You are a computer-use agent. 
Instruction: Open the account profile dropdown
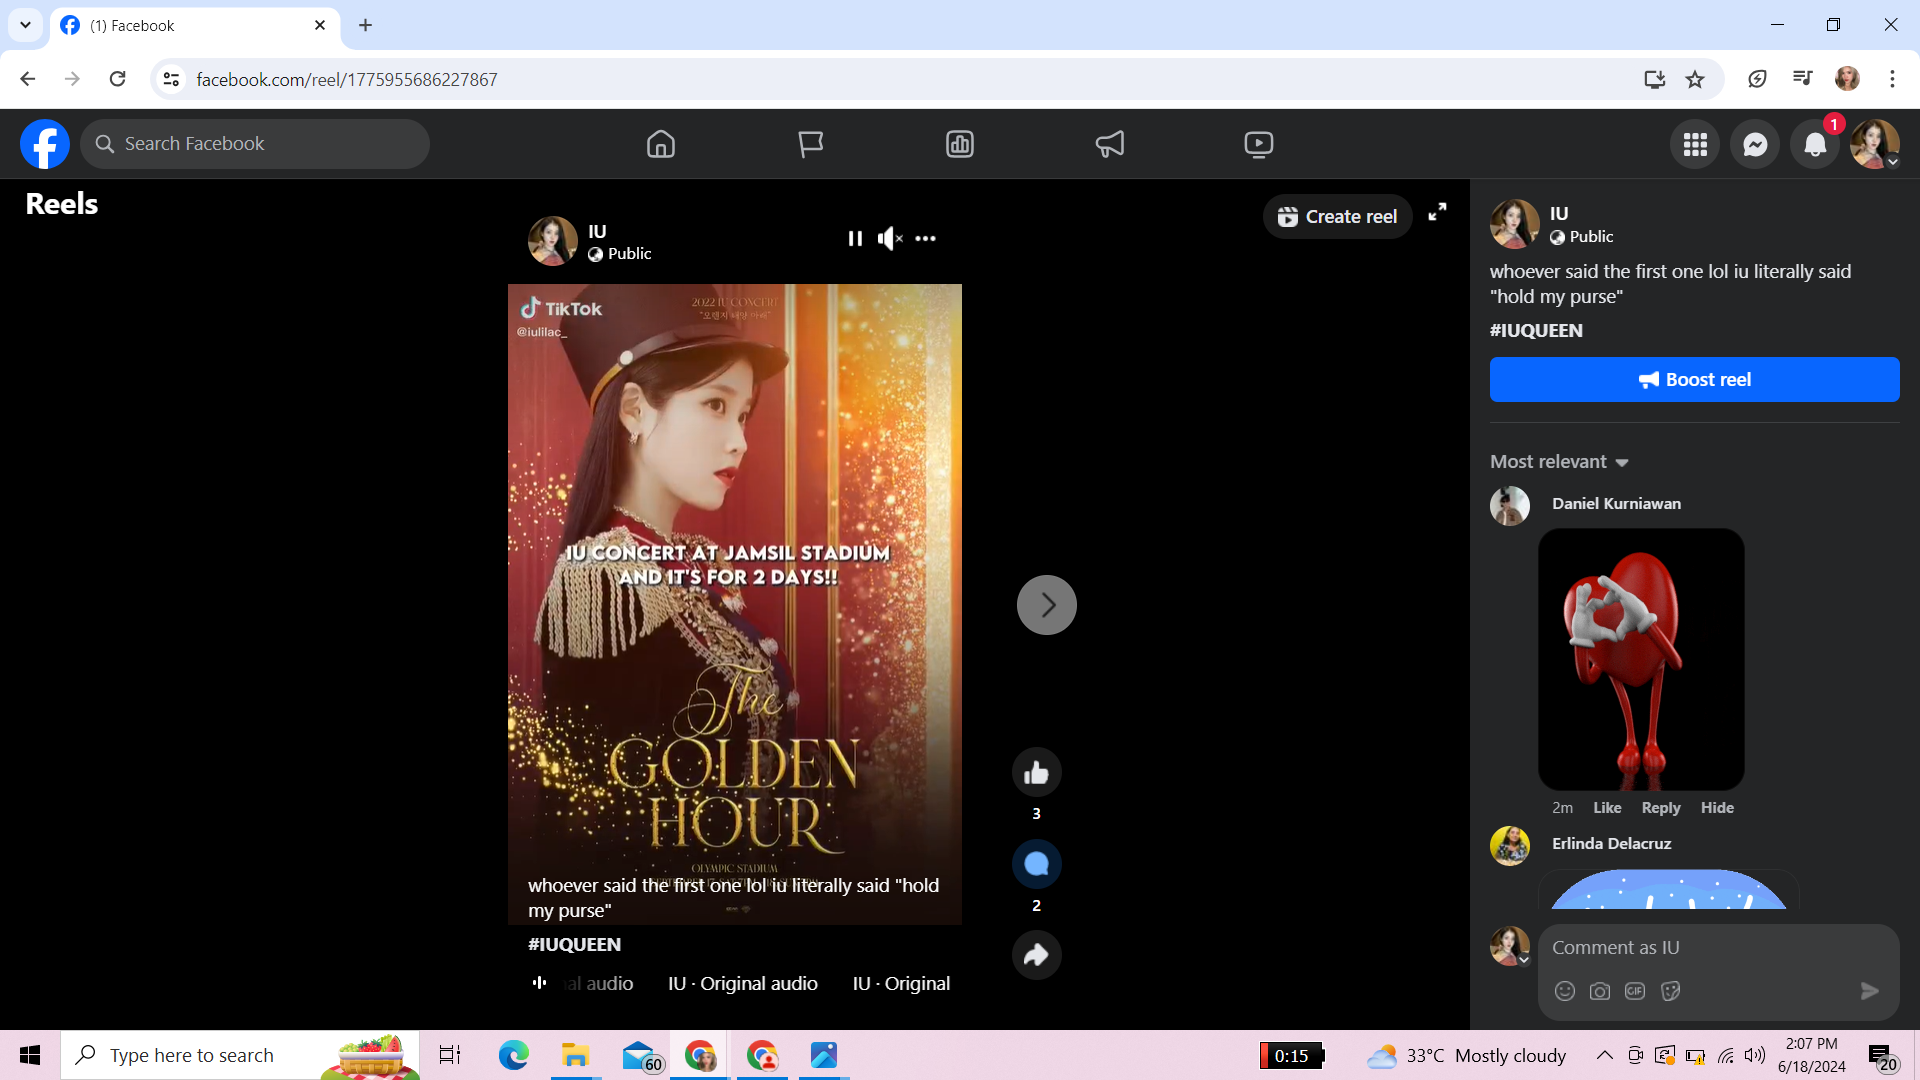coord(1874,144)
